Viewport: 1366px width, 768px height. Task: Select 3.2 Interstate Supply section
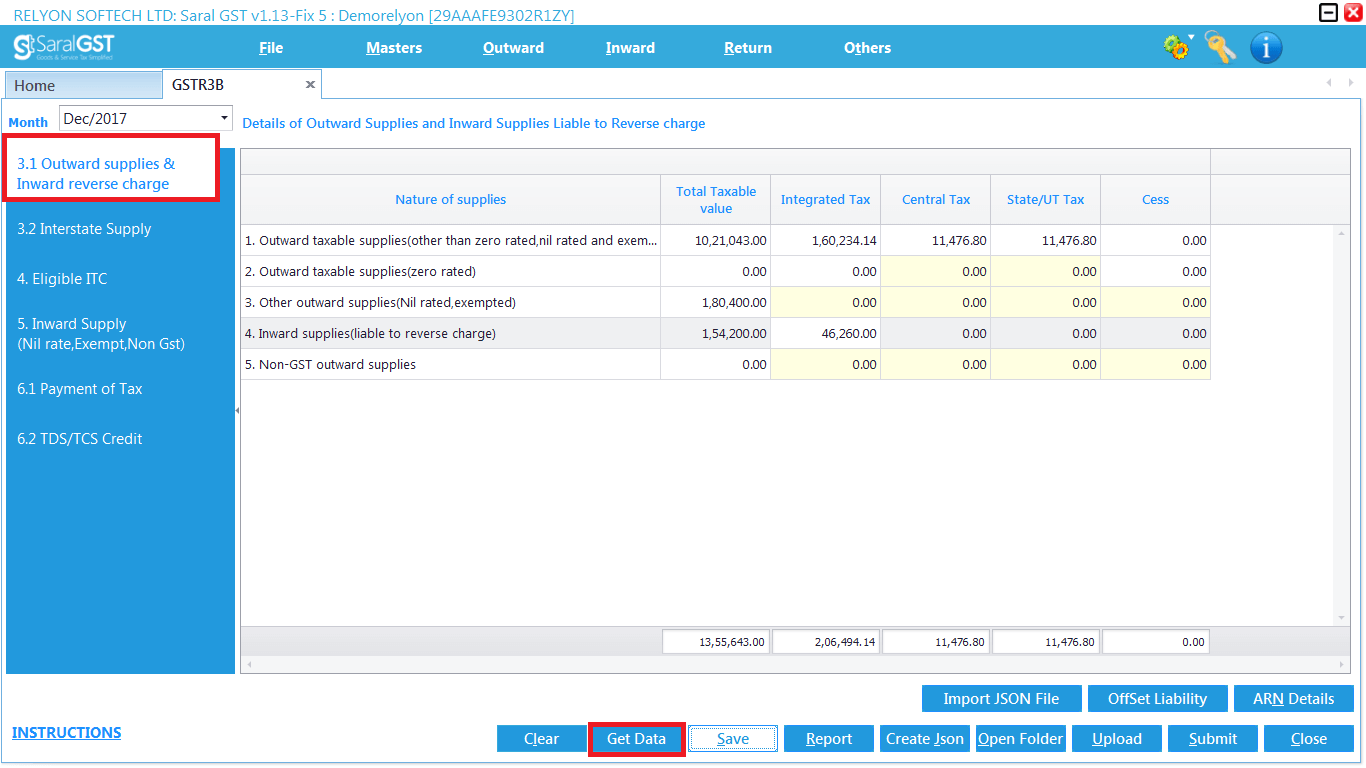(x=84, y=229)
